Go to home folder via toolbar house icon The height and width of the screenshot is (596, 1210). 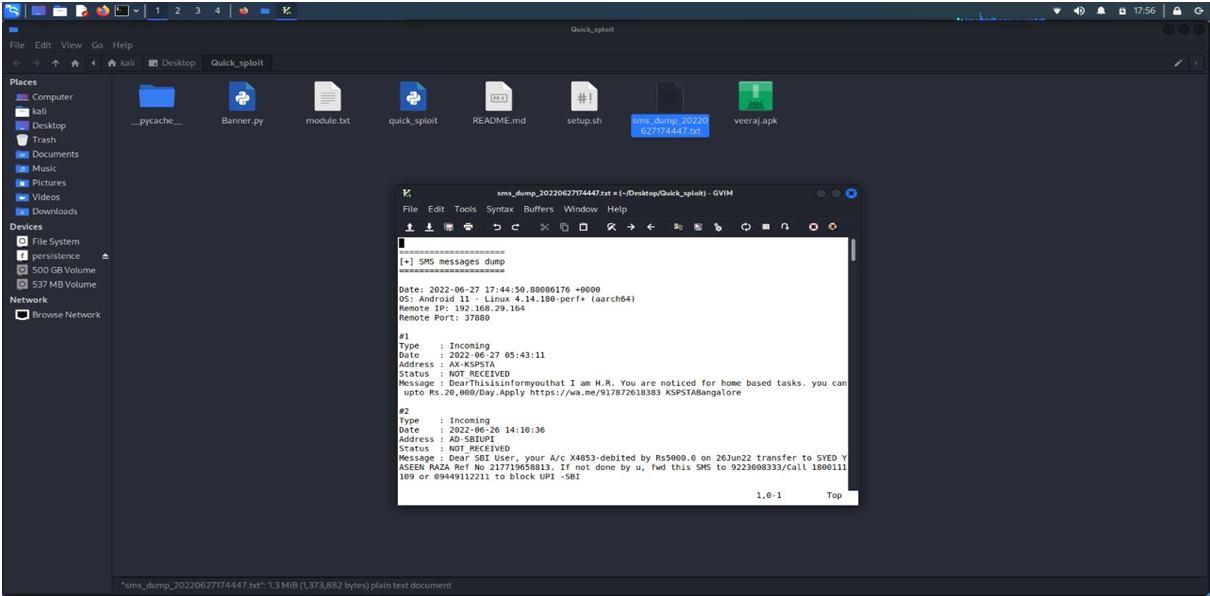click(75, 63)
